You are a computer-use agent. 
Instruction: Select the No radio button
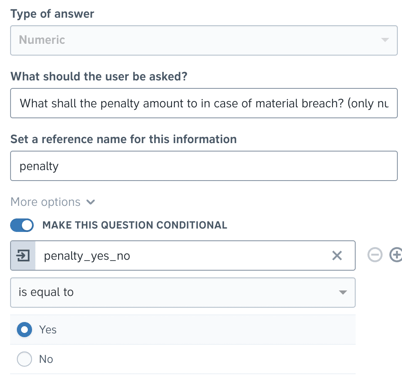coord(24,359)
